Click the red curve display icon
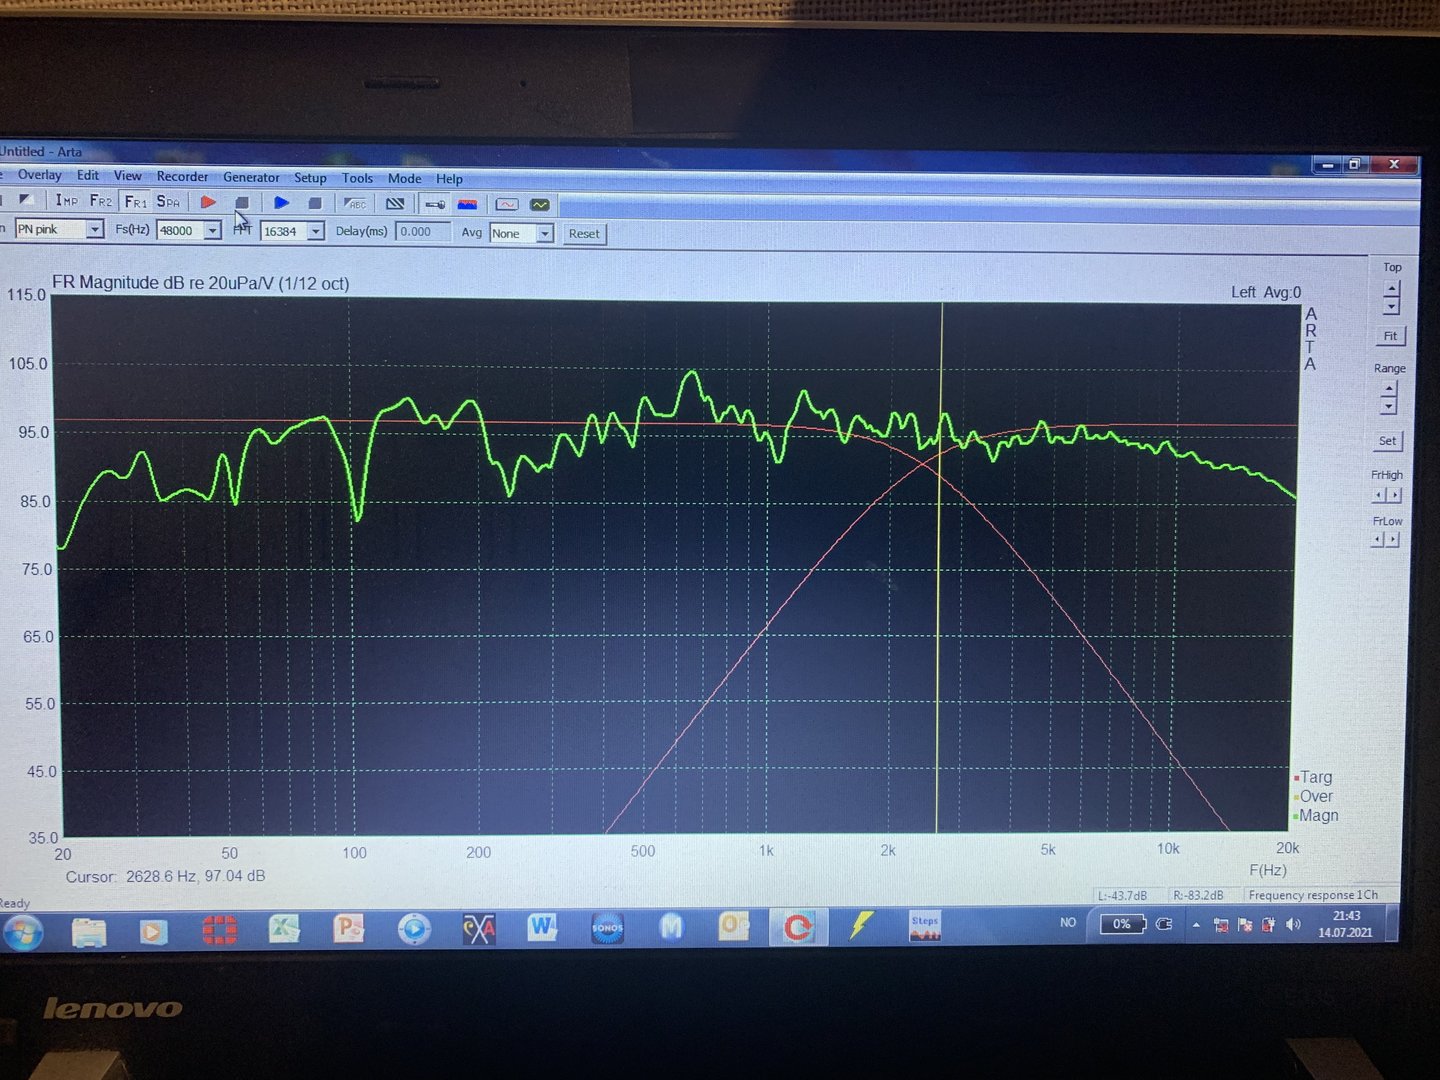Image resolution: width=1440 pixels, height=1080 pixels. [507, 205]
